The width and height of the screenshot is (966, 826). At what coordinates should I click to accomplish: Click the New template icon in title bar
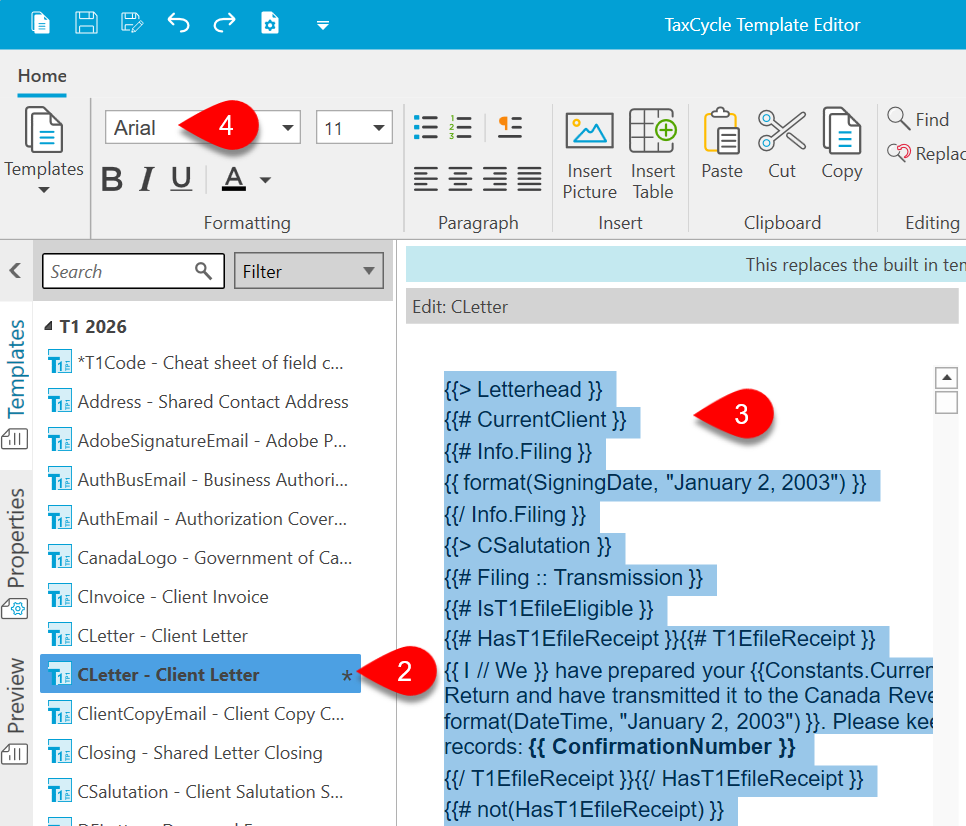coord(41,24)
